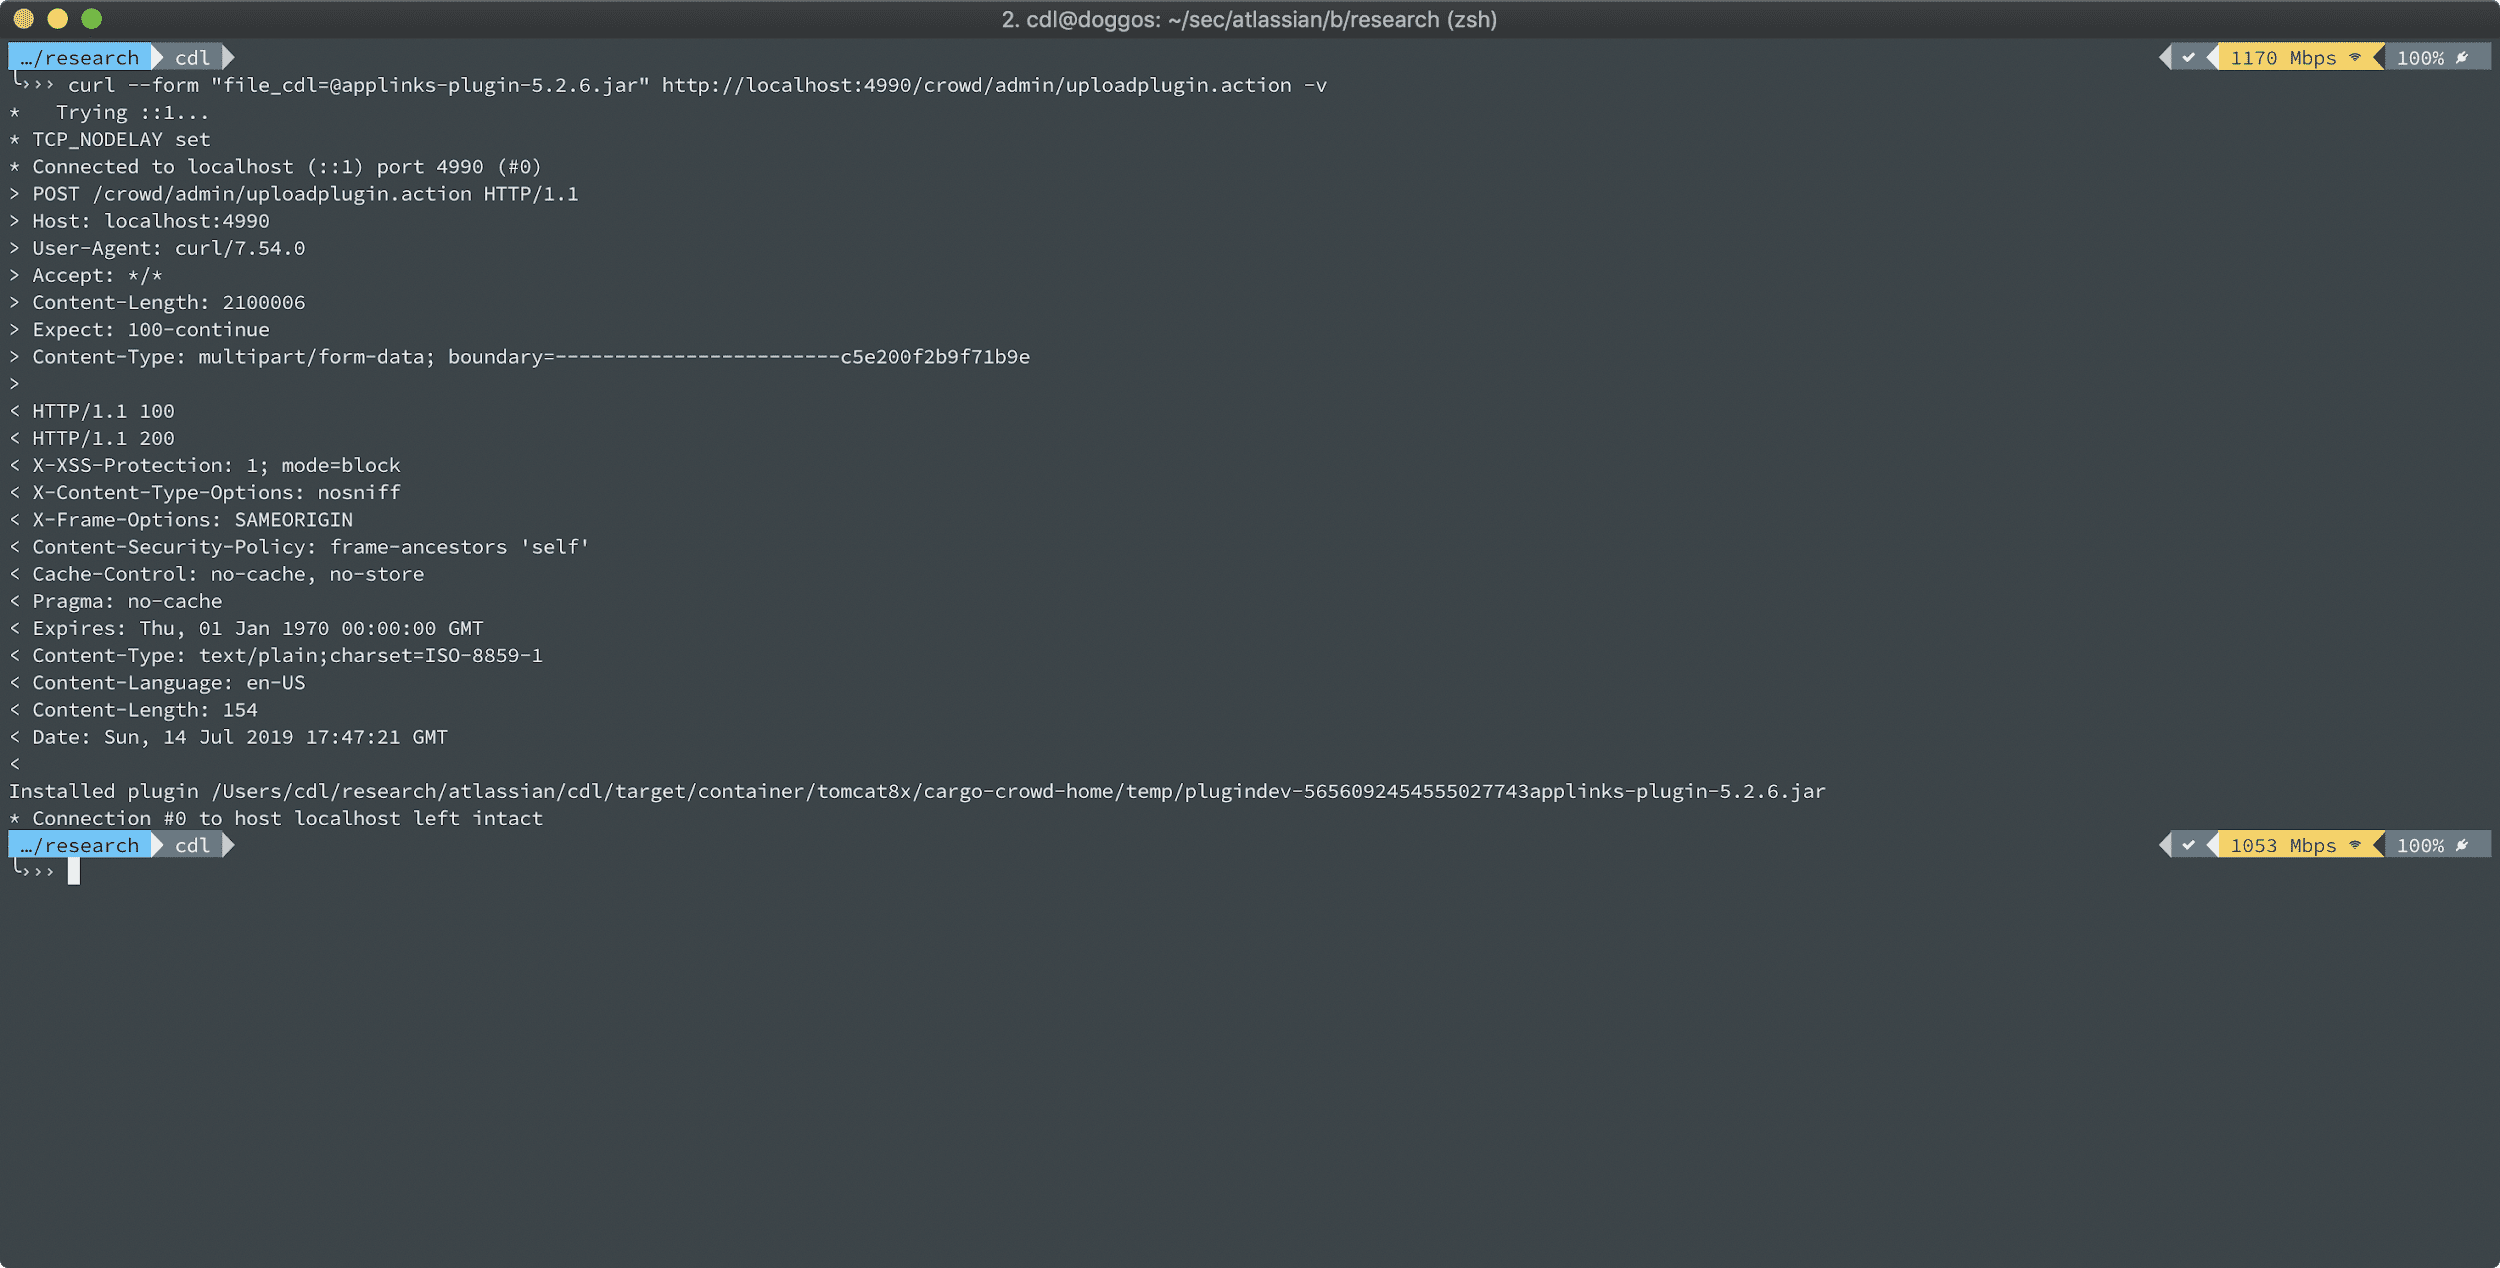Viewport: 2500px width, 1268px height.
Task: Click the 100% battery text in bottom prompt
Action: tap(2420, 846)
